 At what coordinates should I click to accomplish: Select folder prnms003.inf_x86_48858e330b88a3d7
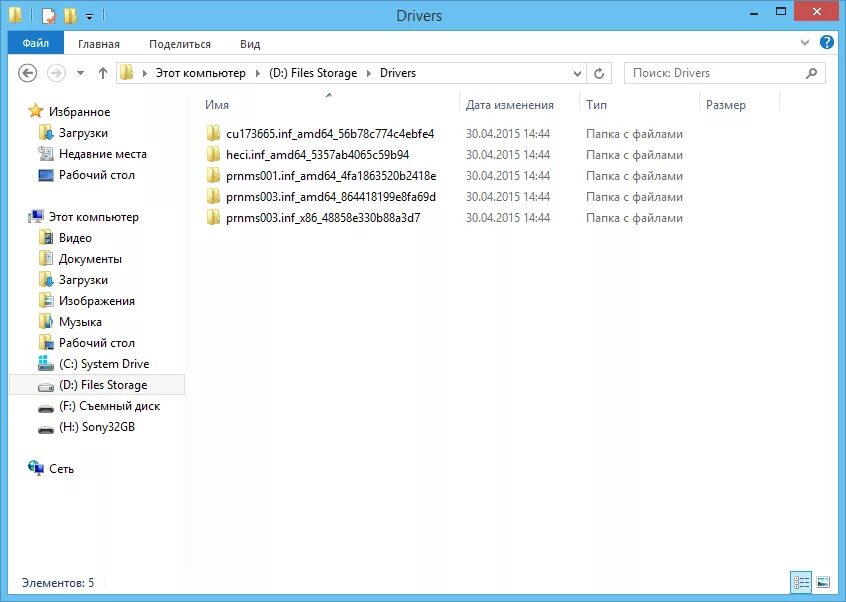[x=323, y=218]
